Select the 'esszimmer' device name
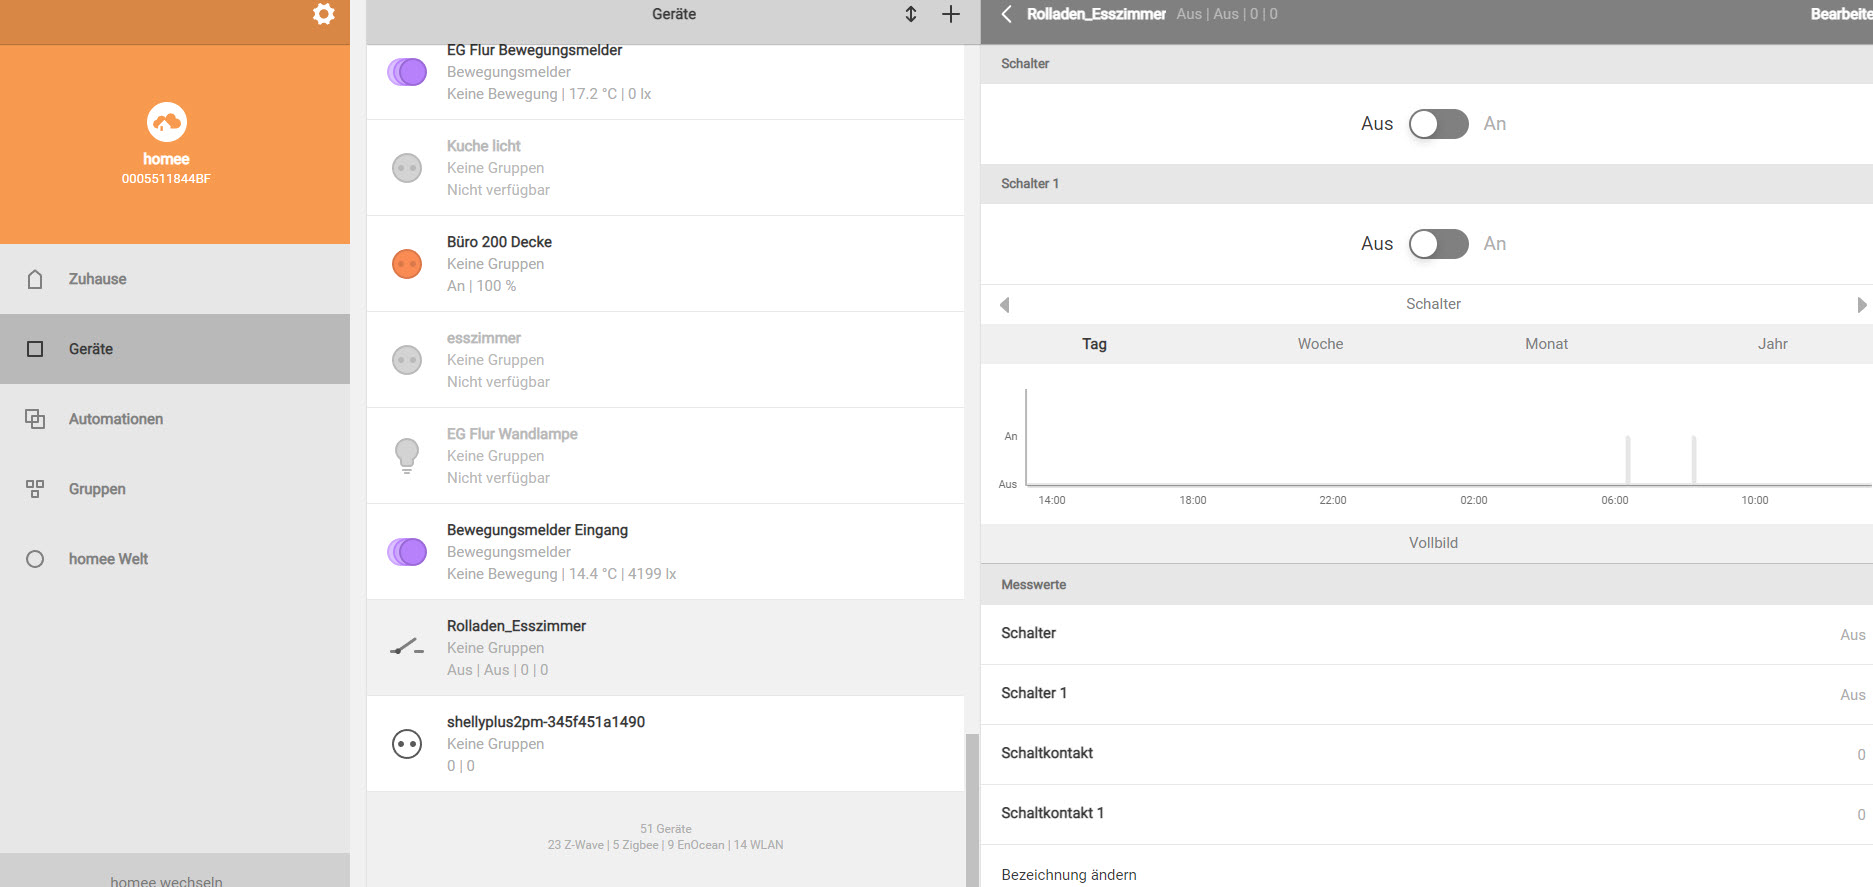Image resolution: width=1873 pixels, height=887 pixels. (x=483, y=338)
